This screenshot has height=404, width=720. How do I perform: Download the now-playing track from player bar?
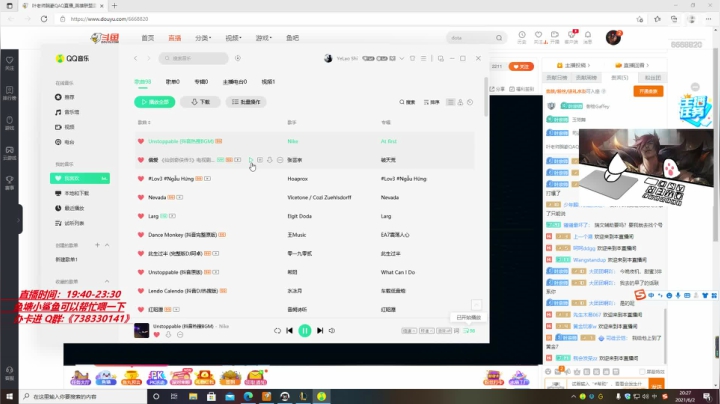[168, 335]
